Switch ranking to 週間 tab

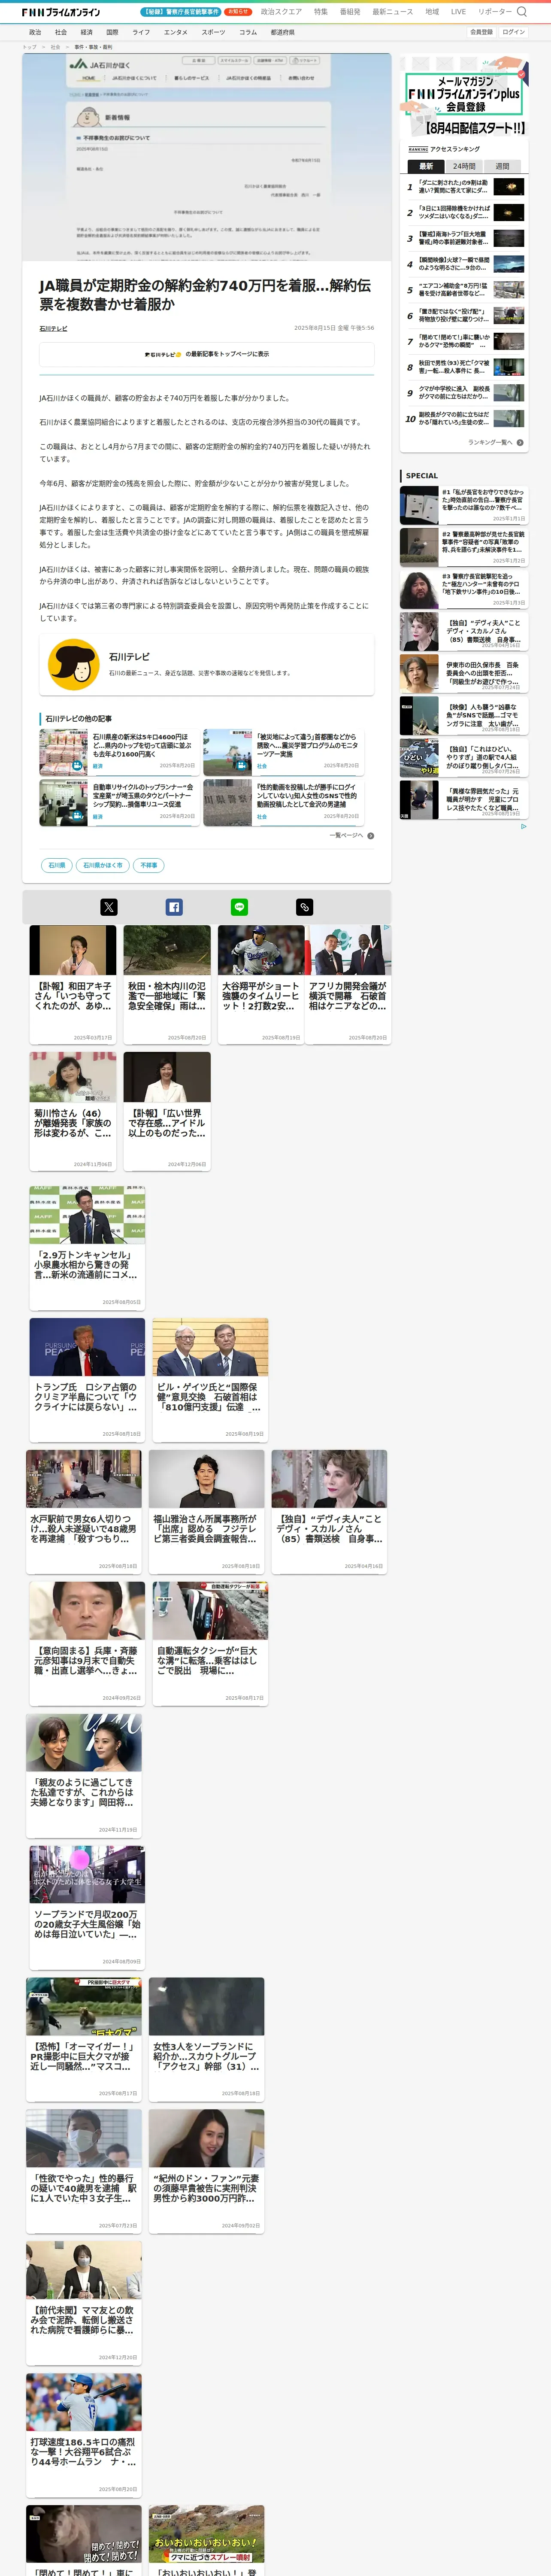click(x=502, y=166)
